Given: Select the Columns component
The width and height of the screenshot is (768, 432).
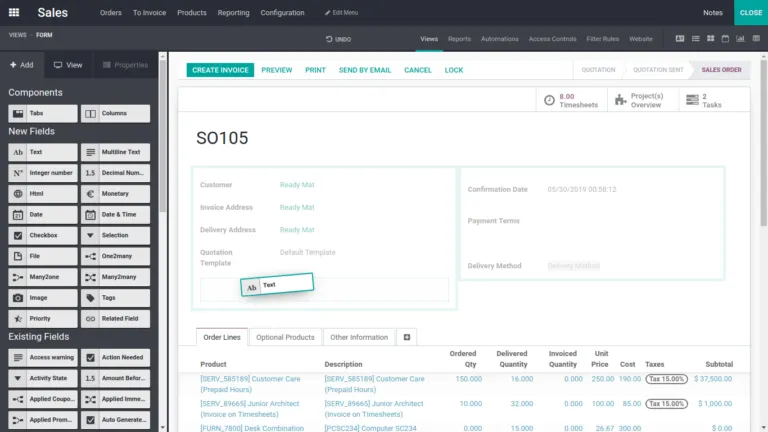Looking at the screenshot, I should point(115,114).
